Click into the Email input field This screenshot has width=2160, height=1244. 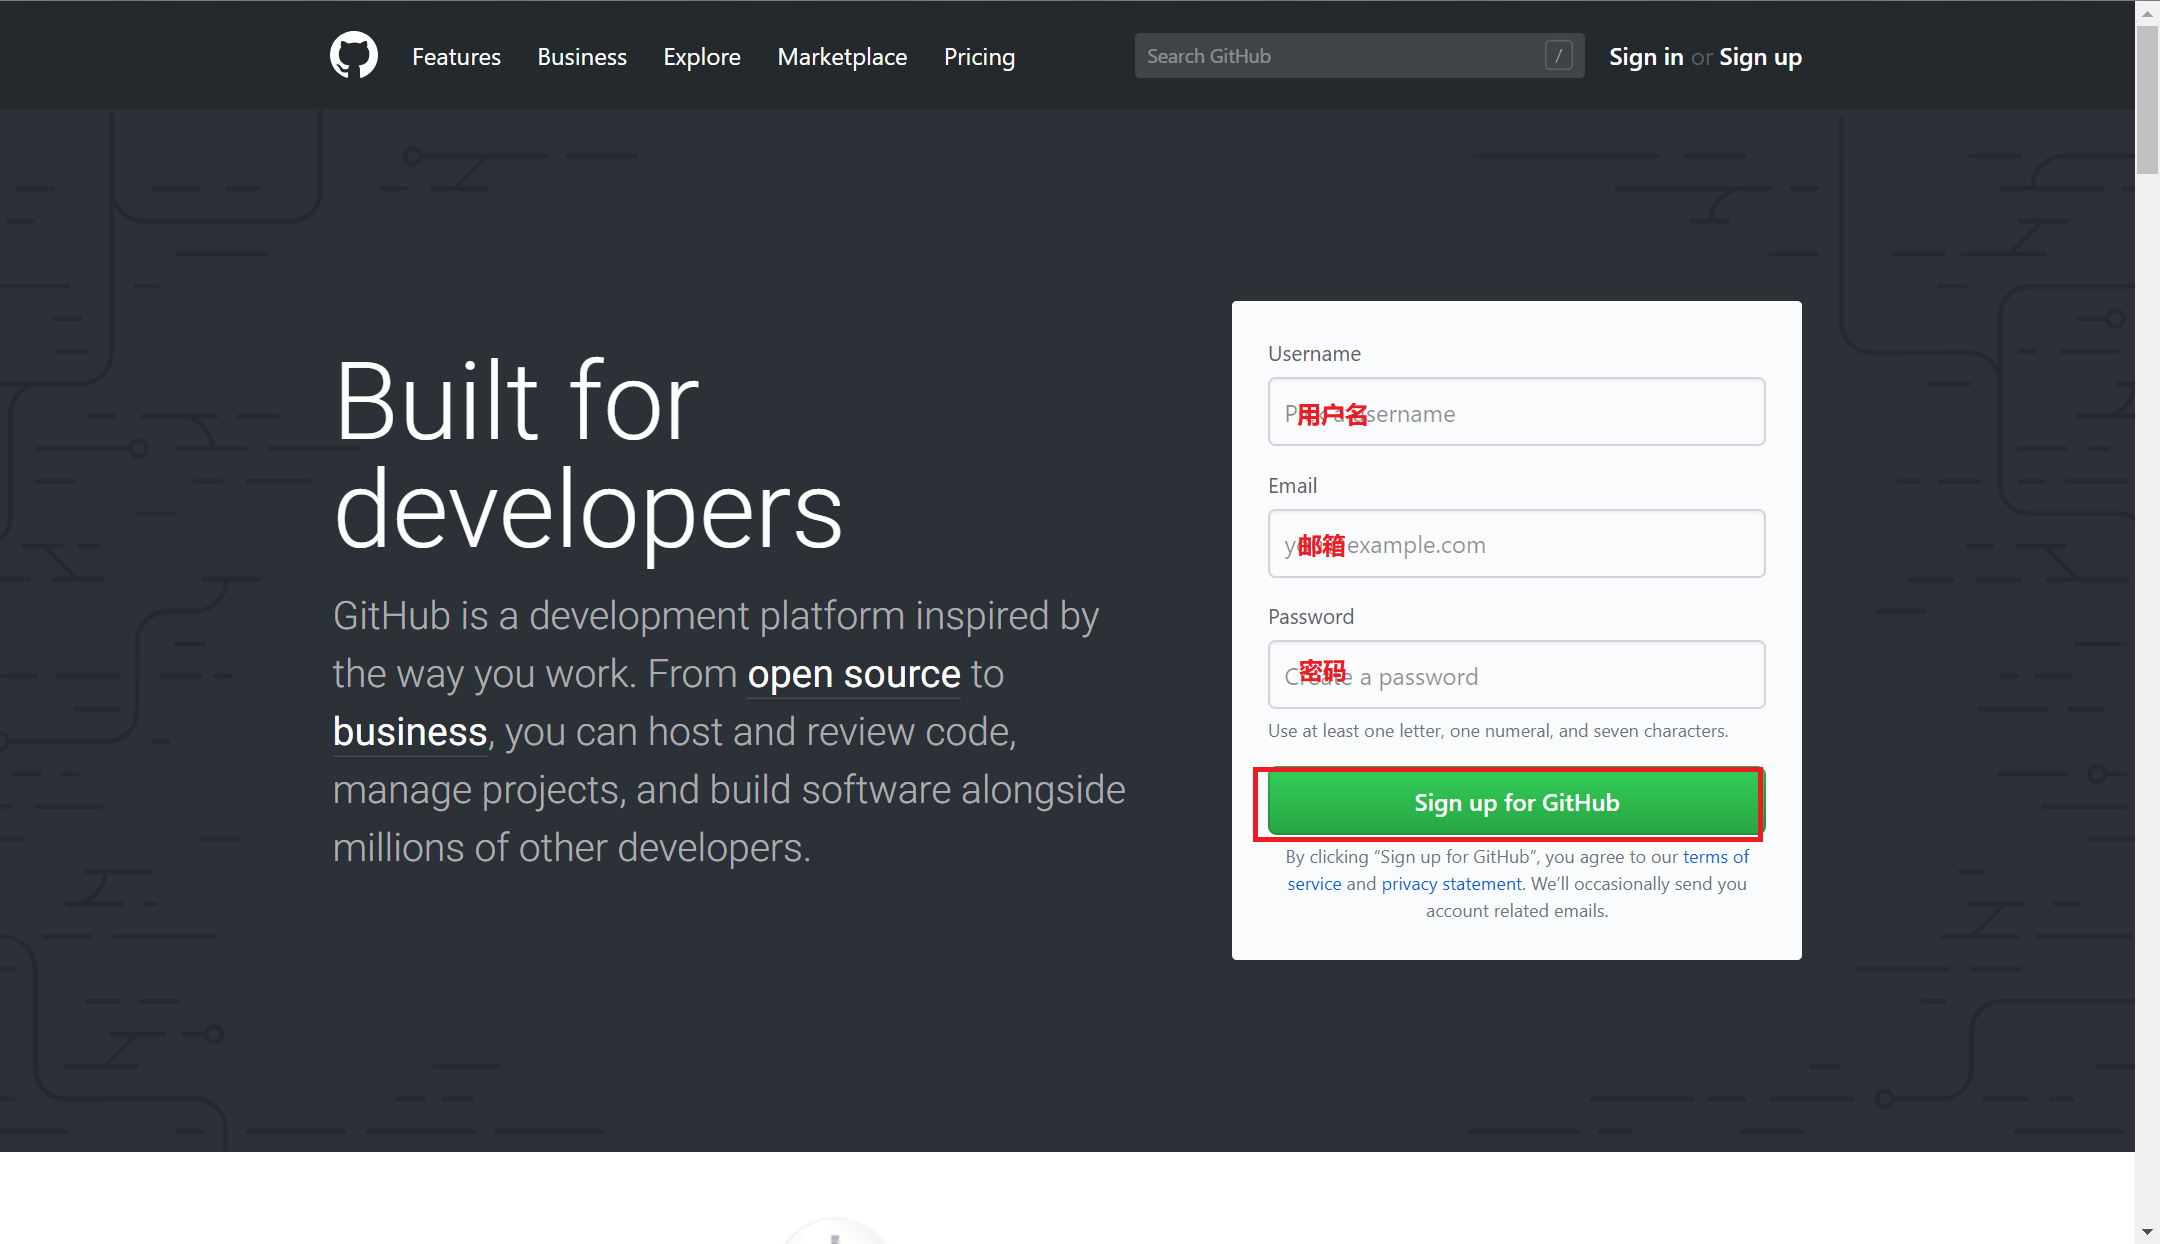1516,544
